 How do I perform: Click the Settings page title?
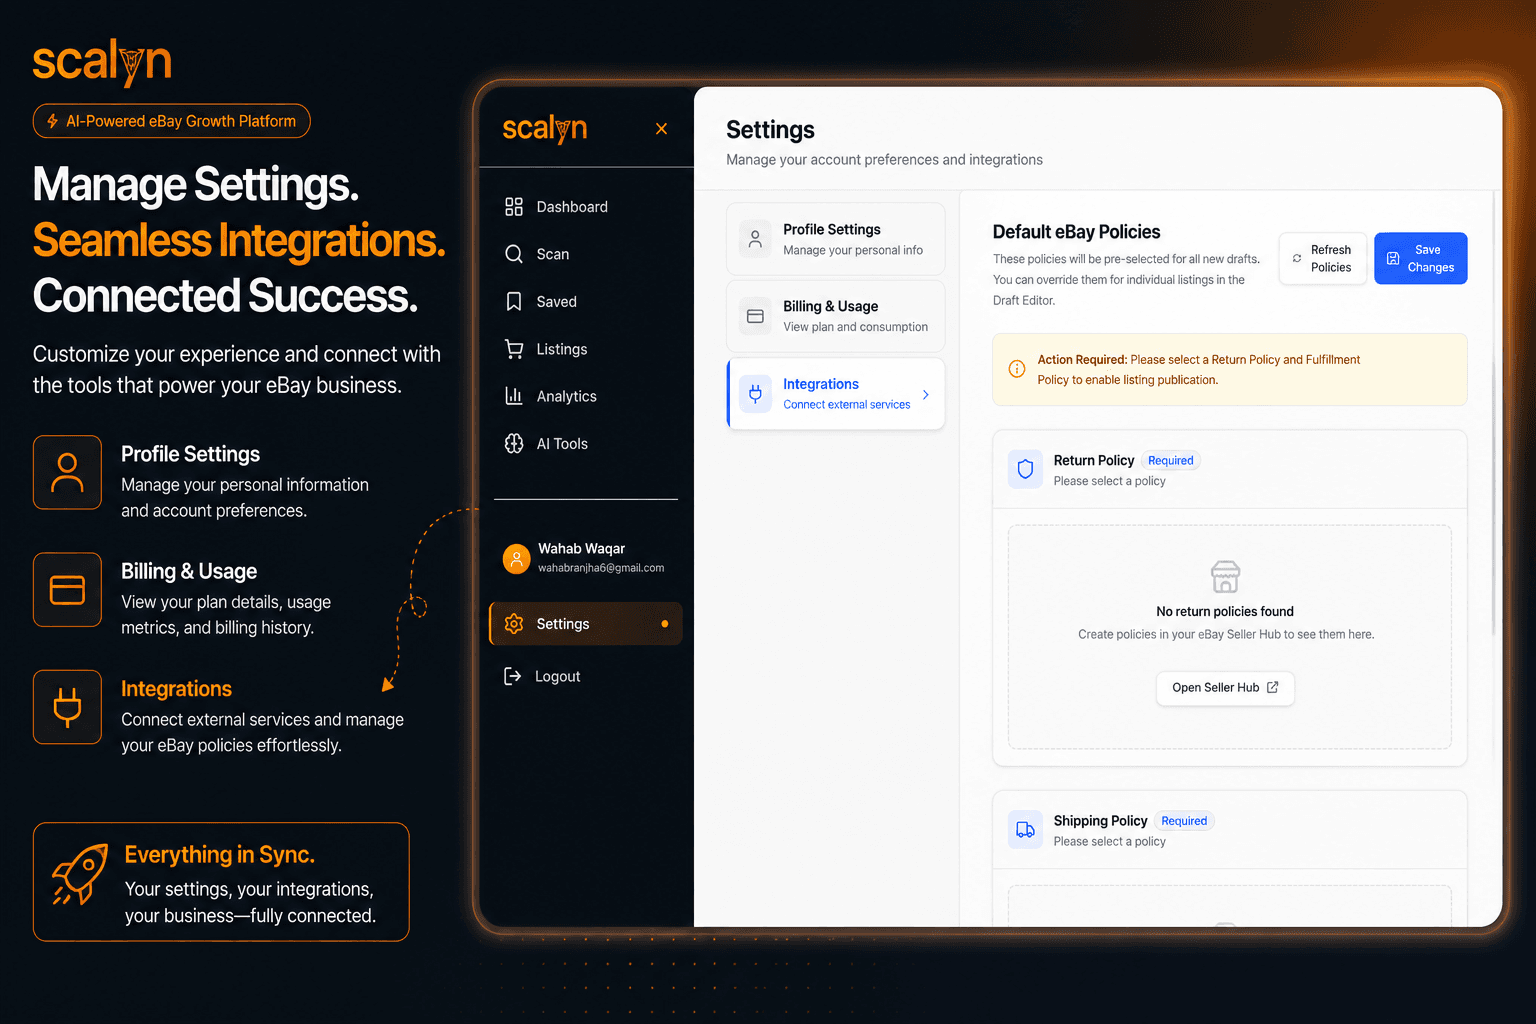tap(770, 130)
